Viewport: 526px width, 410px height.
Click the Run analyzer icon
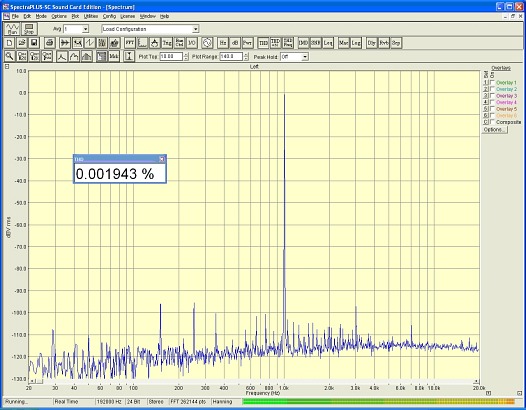coord(12,29)
